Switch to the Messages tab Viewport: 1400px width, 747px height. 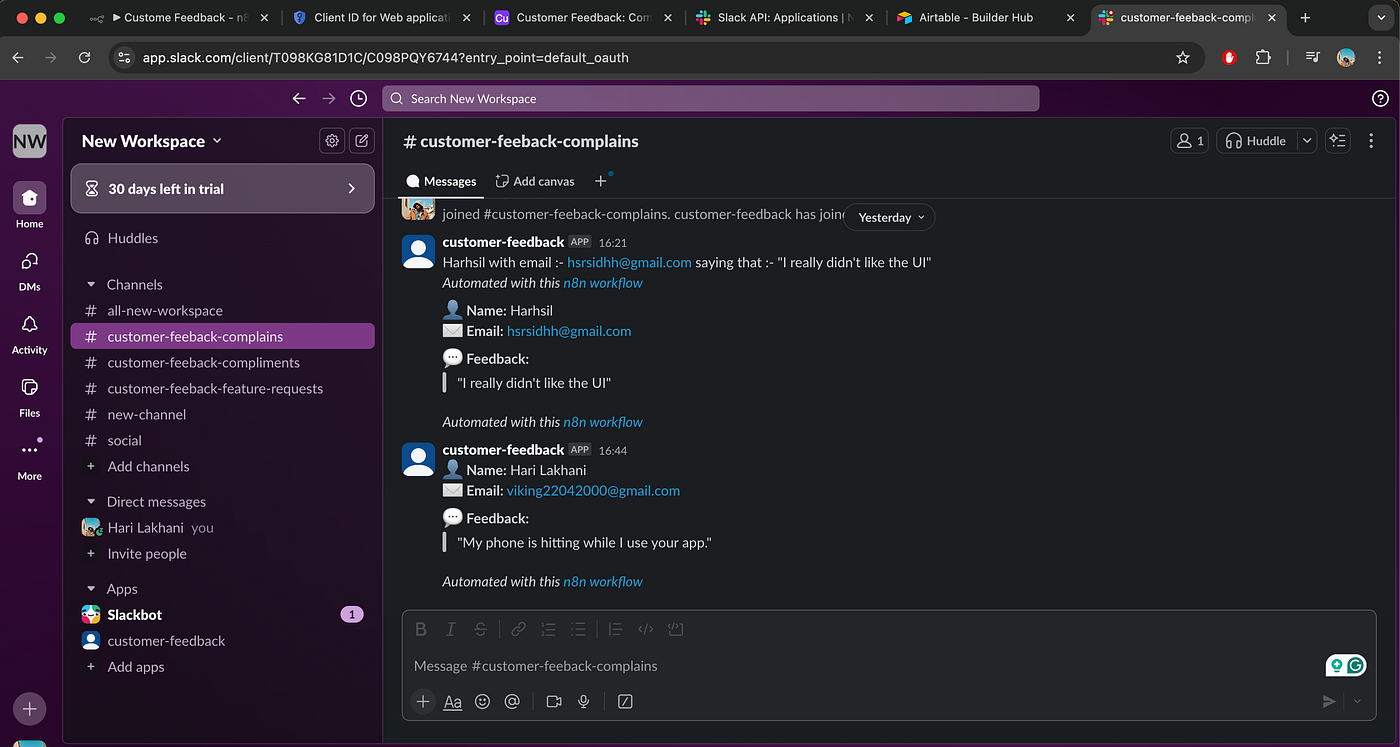click(441, 181)
